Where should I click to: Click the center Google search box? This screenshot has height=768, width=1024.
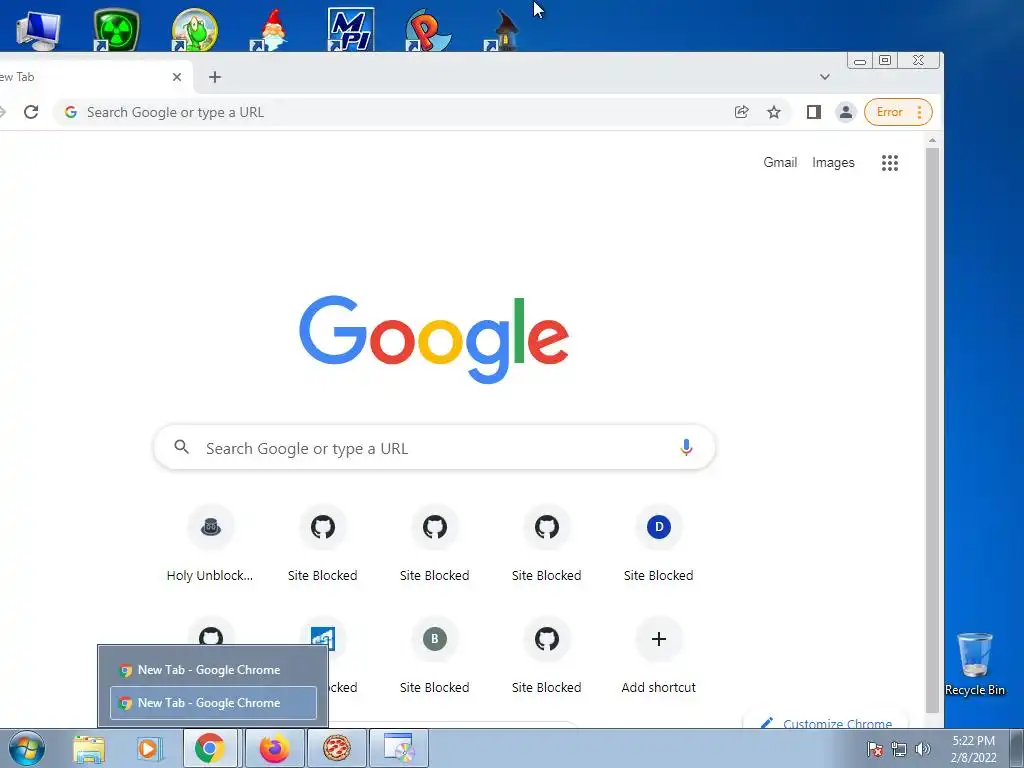click(434, 447)
